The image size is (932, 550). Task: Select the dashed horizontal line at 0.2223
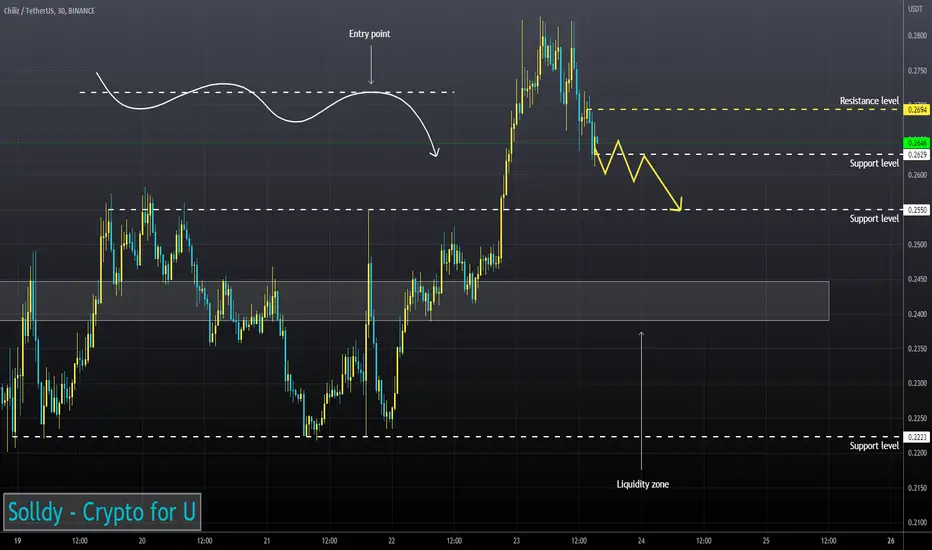[x=458, y=437]
